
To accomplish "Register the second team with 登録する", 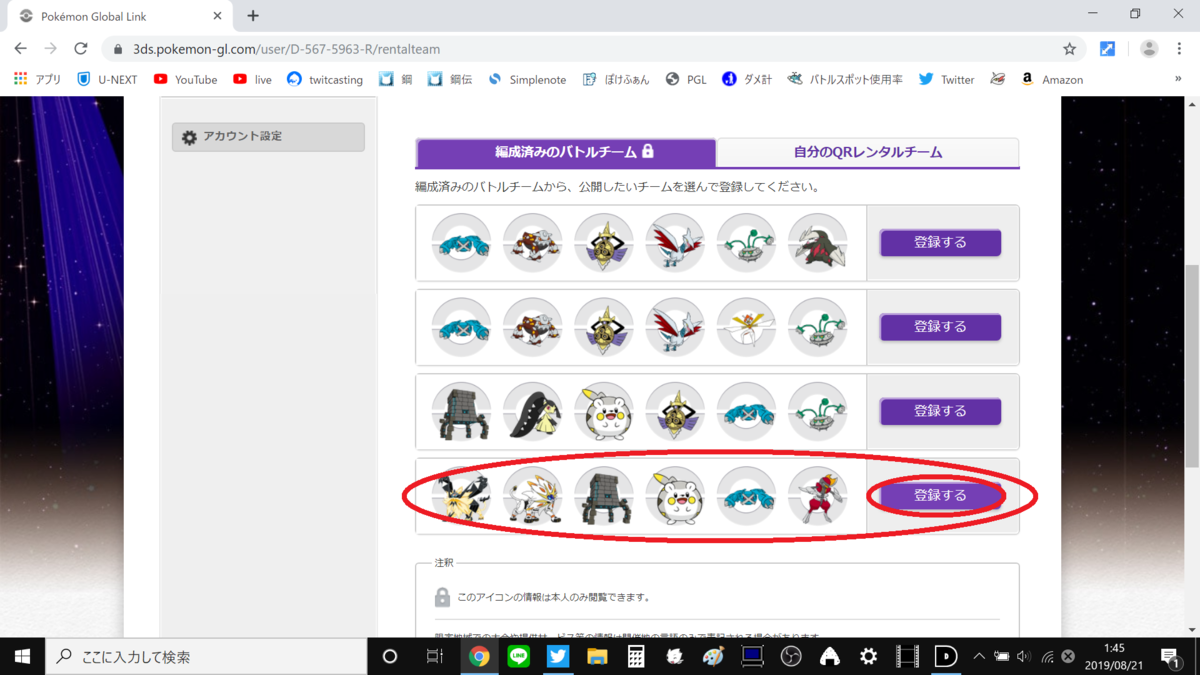I will coord(940,327).
